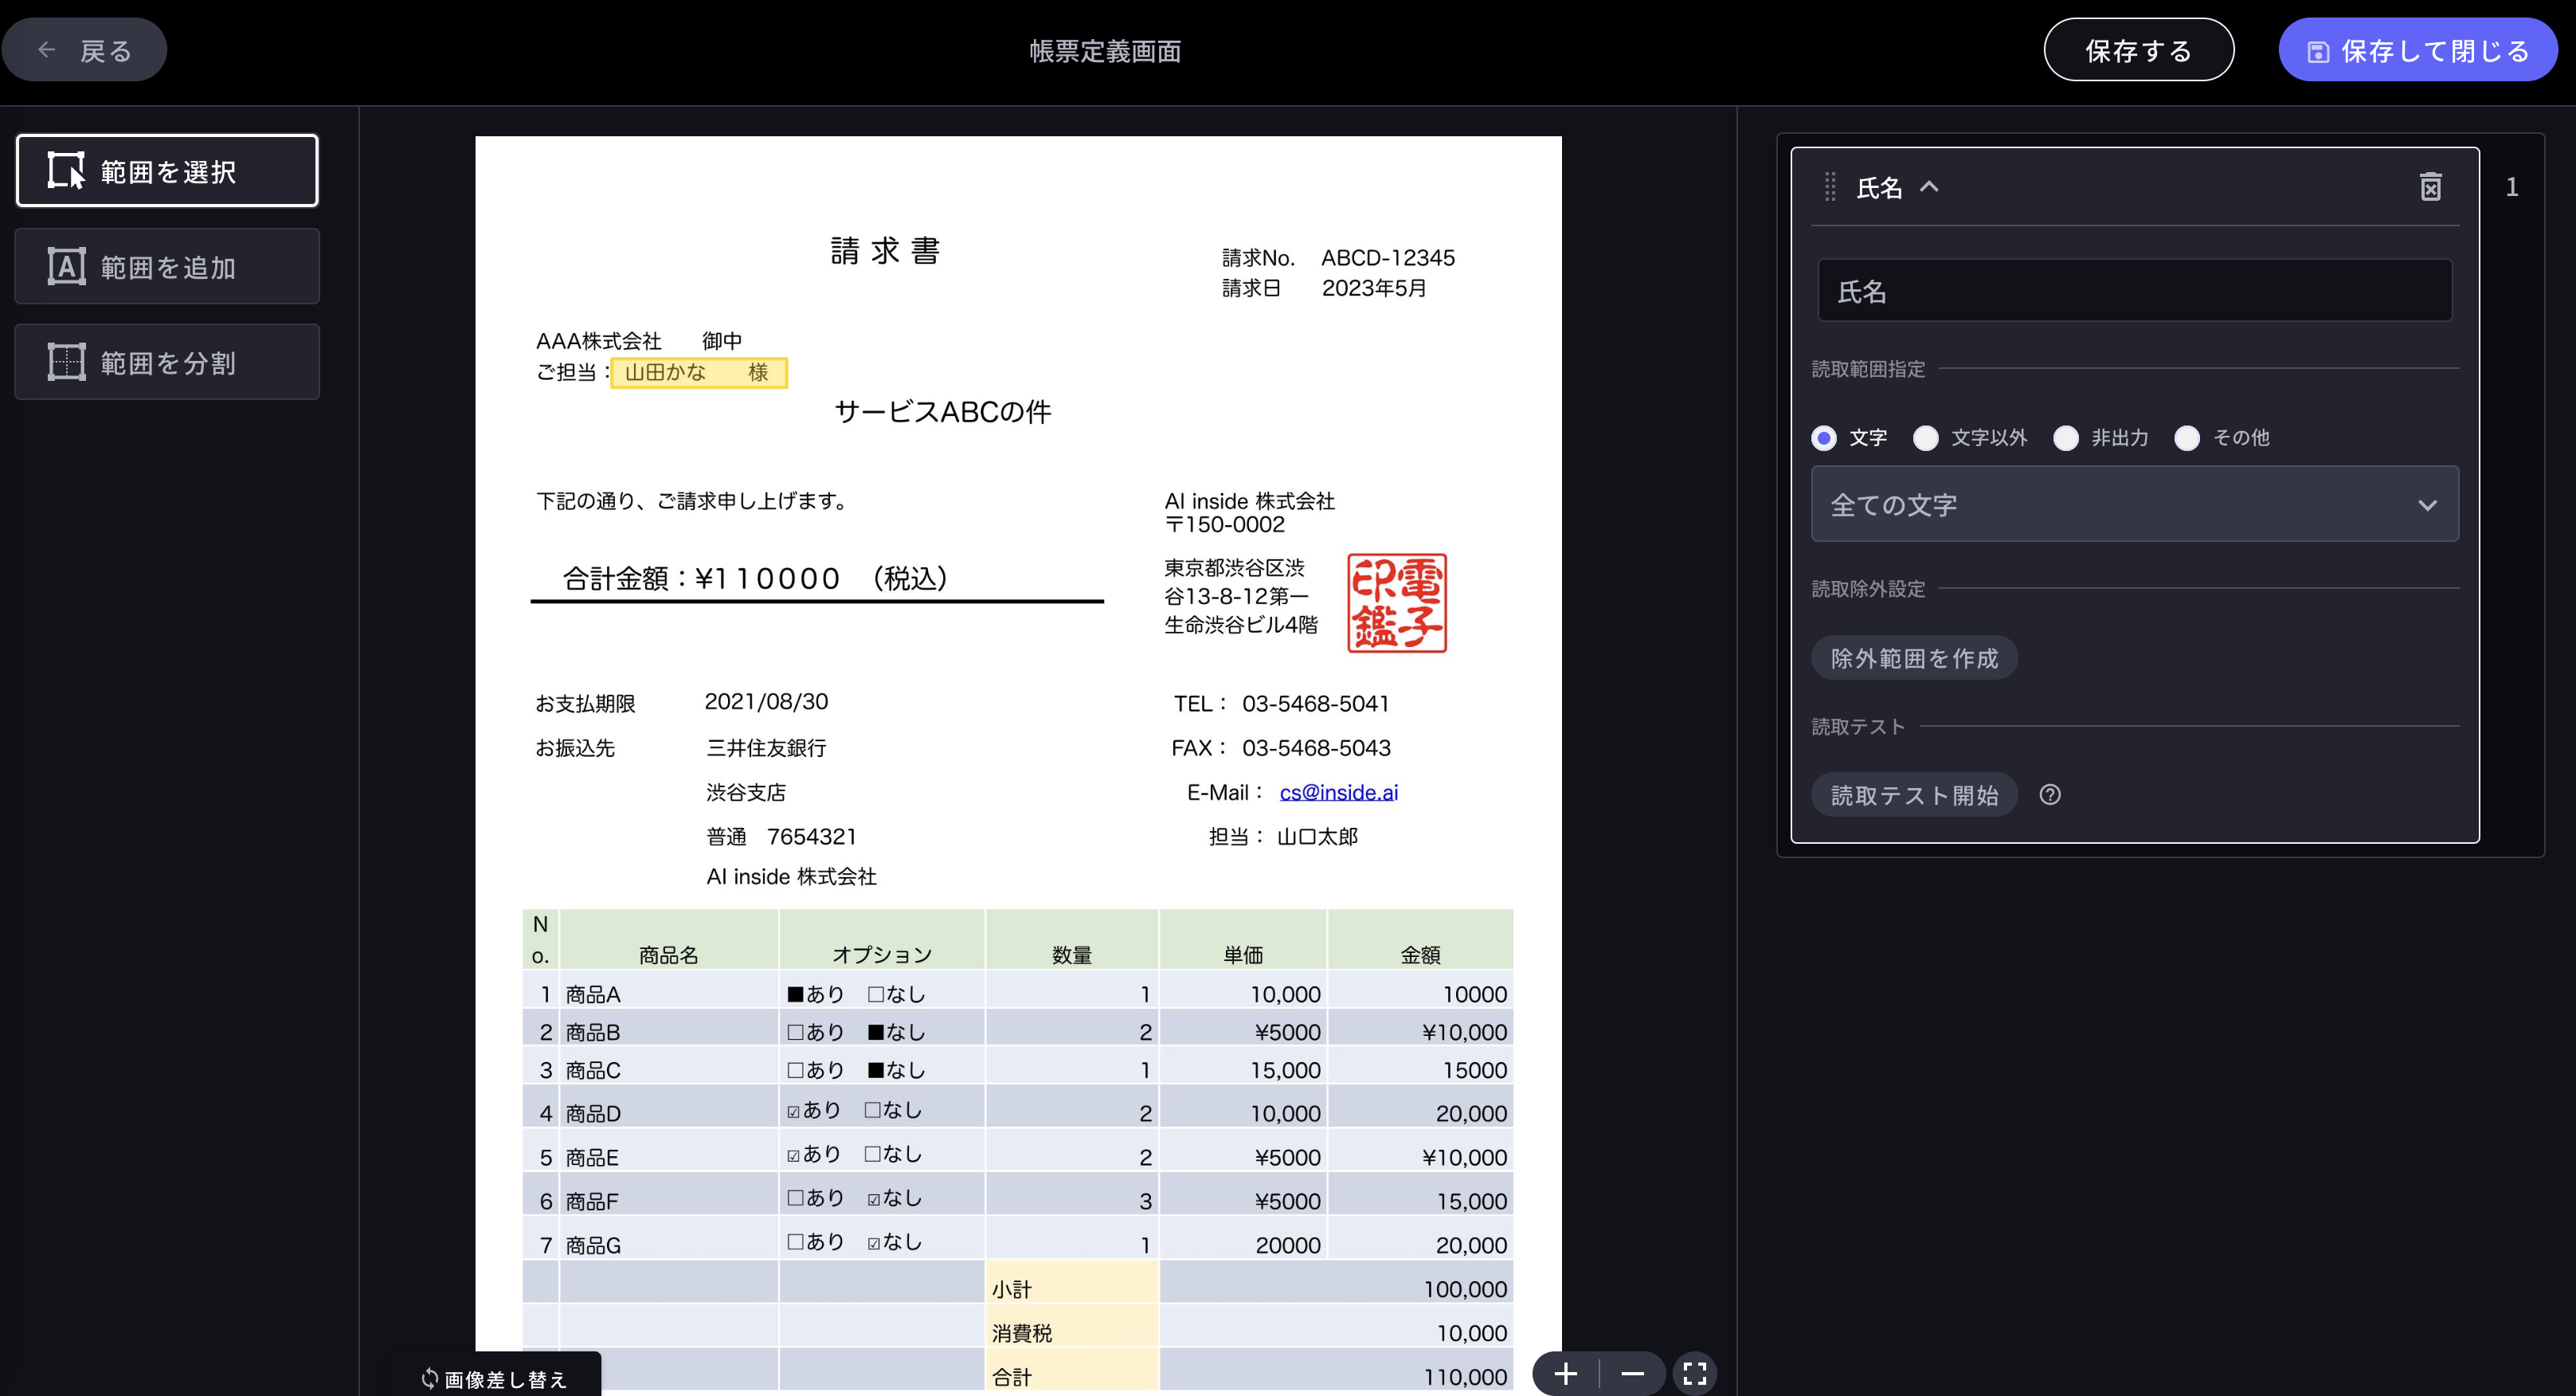Select the 非出力 radio option

coord(2066,438)
